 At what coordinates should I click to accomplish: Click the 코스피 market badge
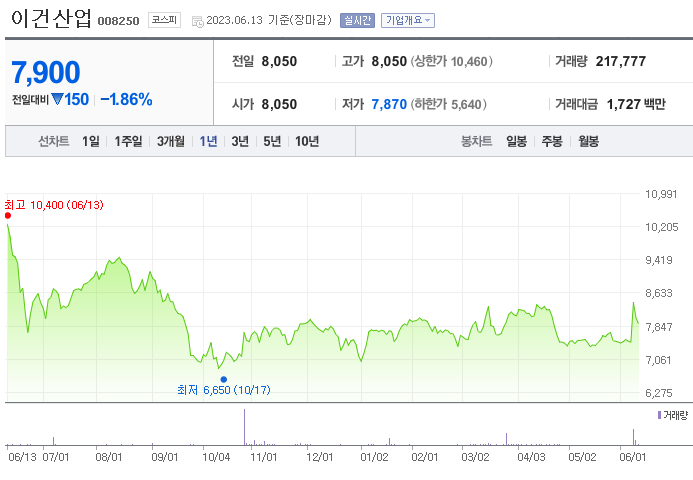(x=164, y=20)
